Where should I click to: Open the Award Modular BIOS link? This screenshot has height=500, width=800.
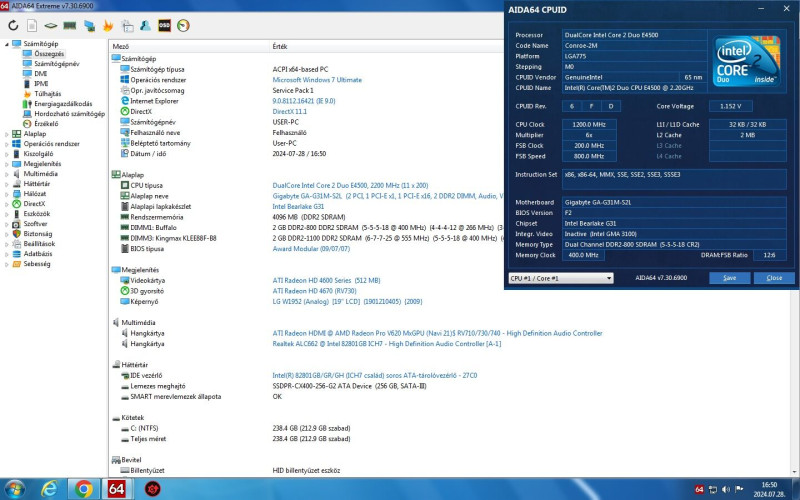click(x=311, y=249)
